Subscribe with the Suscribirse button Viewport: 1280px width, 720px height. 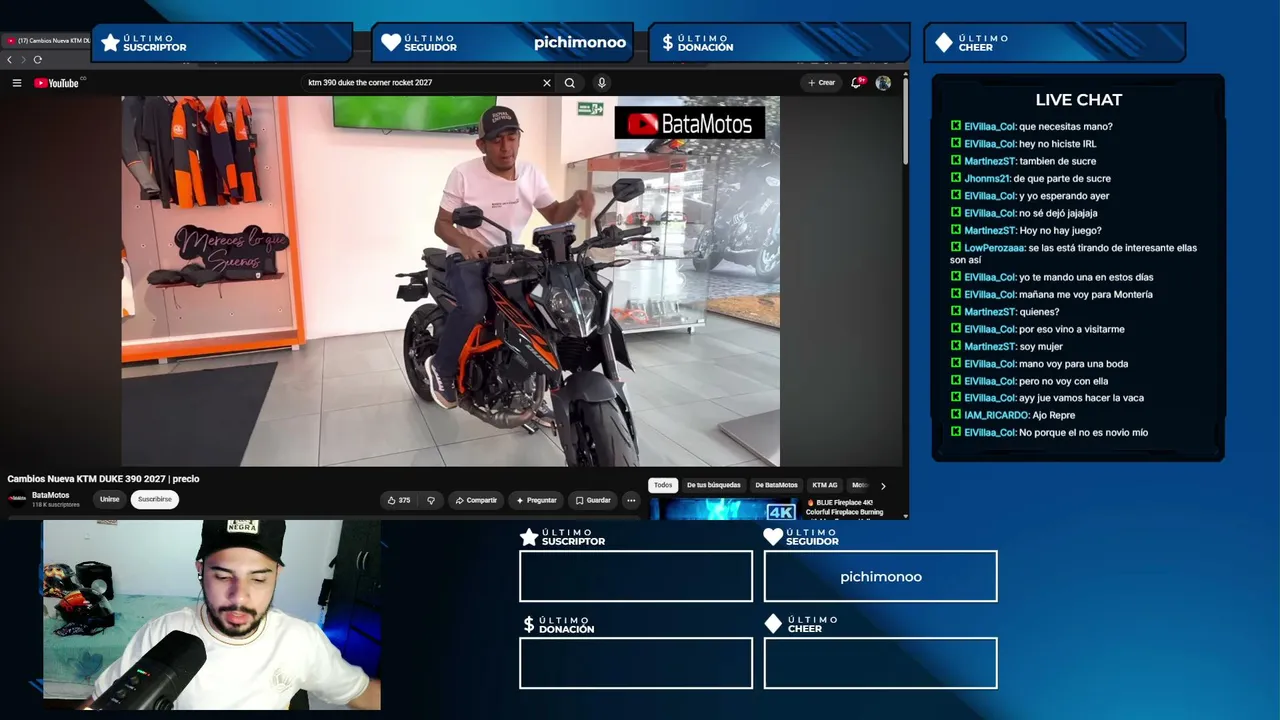pos(155,500)
